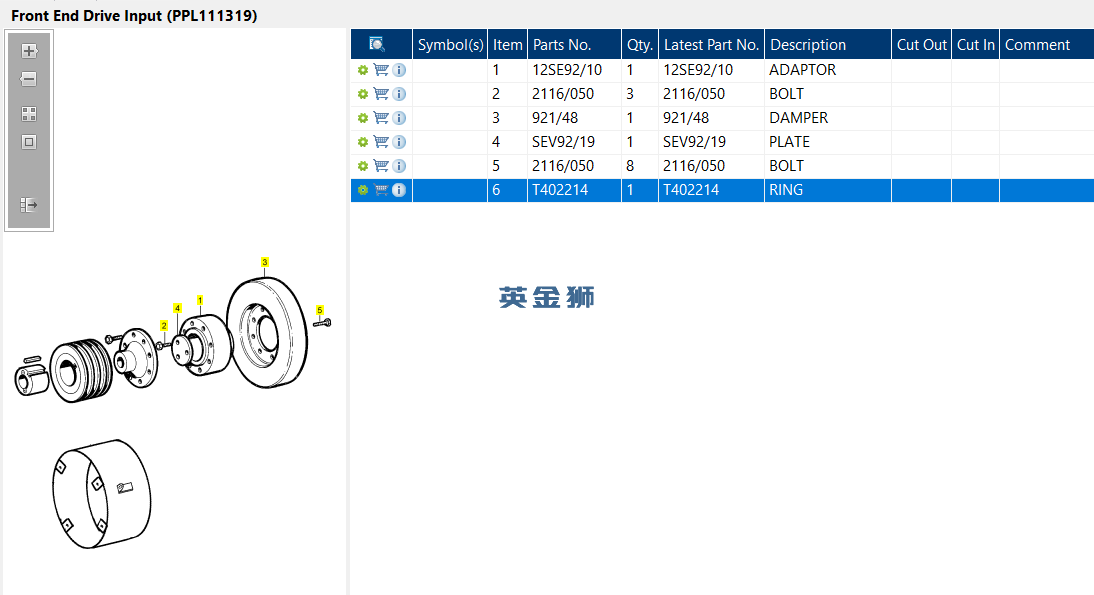This screenshot has height=595, width=1094.
Task: Select callout 3 on the diagram
Action: point(264,262)
